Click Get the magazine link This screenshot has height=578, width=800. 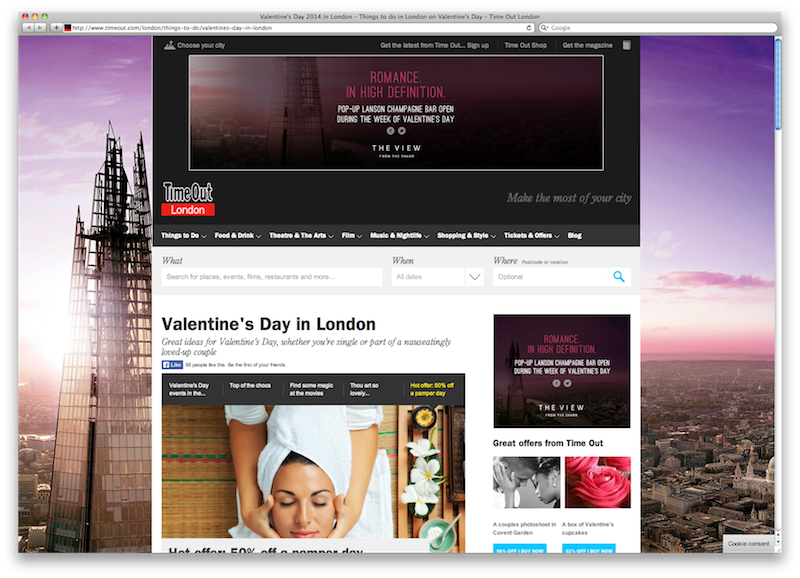click(x=587, y=45)
